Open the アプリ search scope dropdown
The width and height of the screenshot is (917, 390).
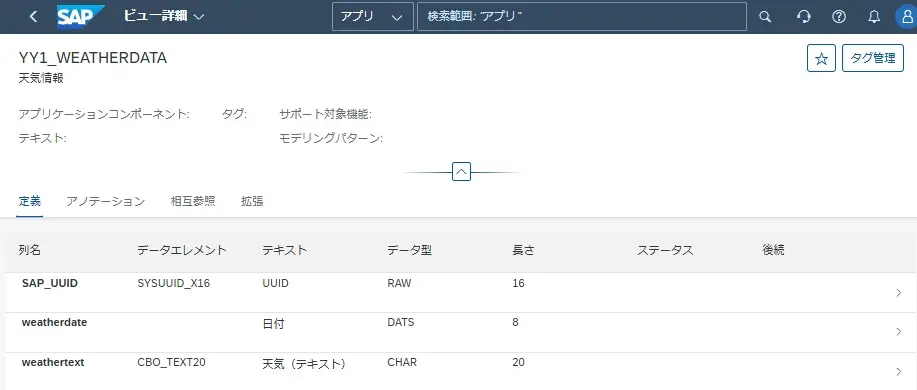(373, 16)
